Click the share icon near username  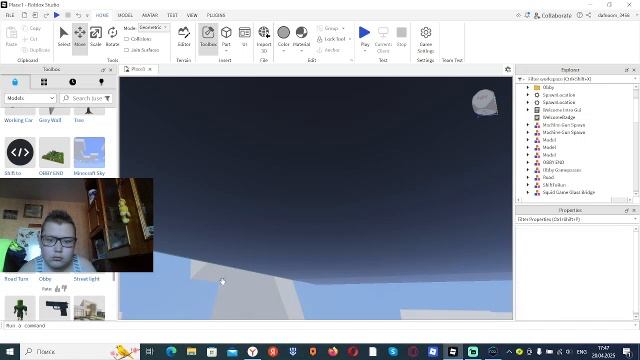pyautogui.click(x=589, y=15)
